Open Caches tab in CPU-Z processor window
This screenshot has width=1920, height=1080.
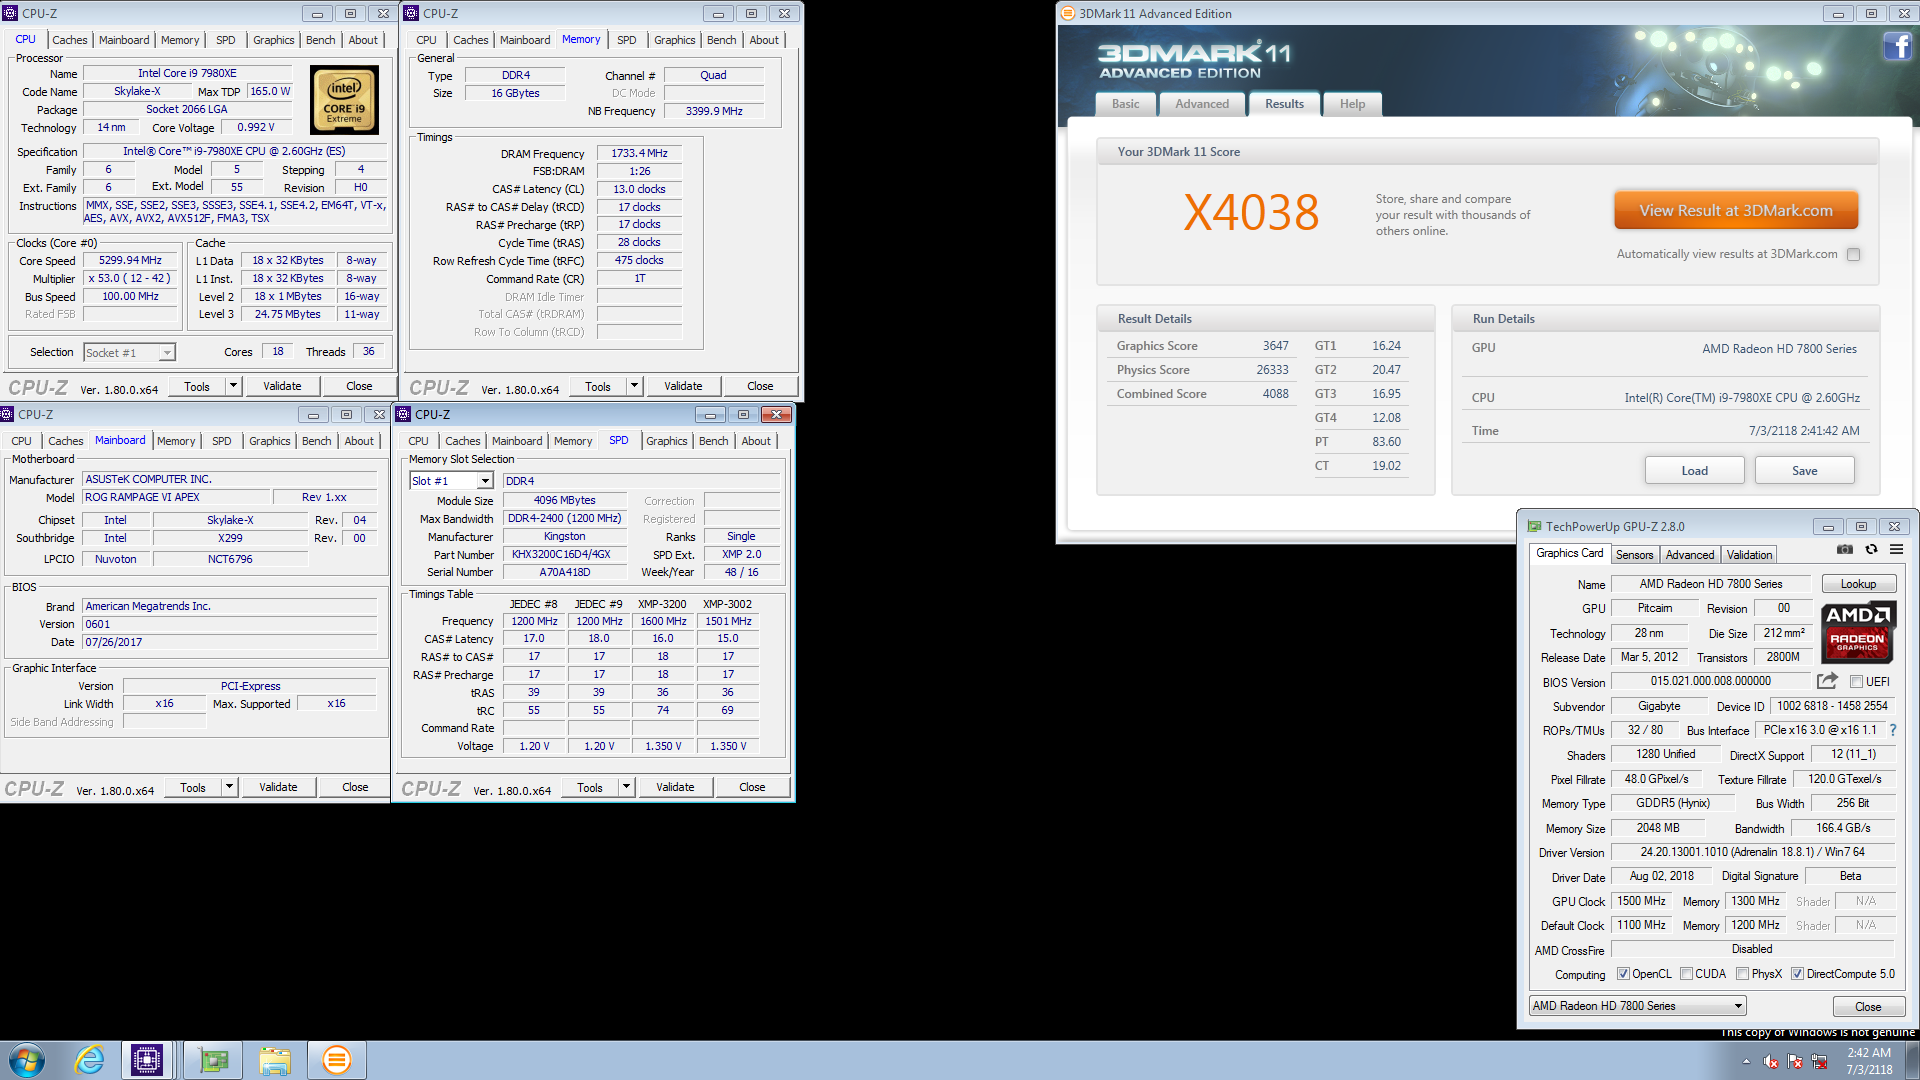click(x=70, y=40)
